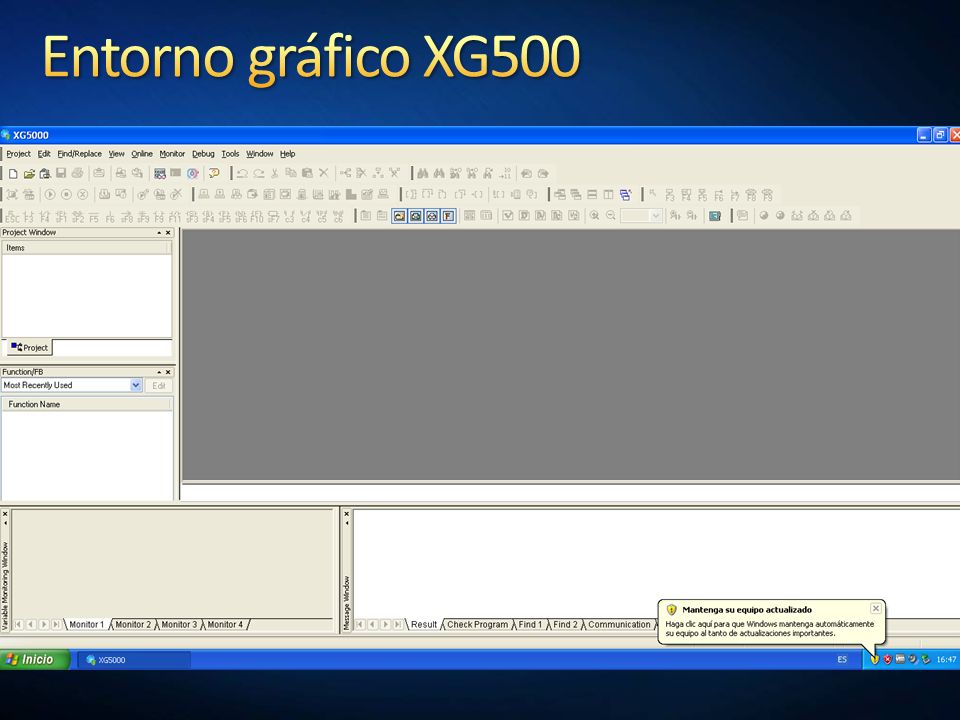This screenshot has height=720, width=960.
Task: Open the Debug menu
Action: tap(203, 154)
